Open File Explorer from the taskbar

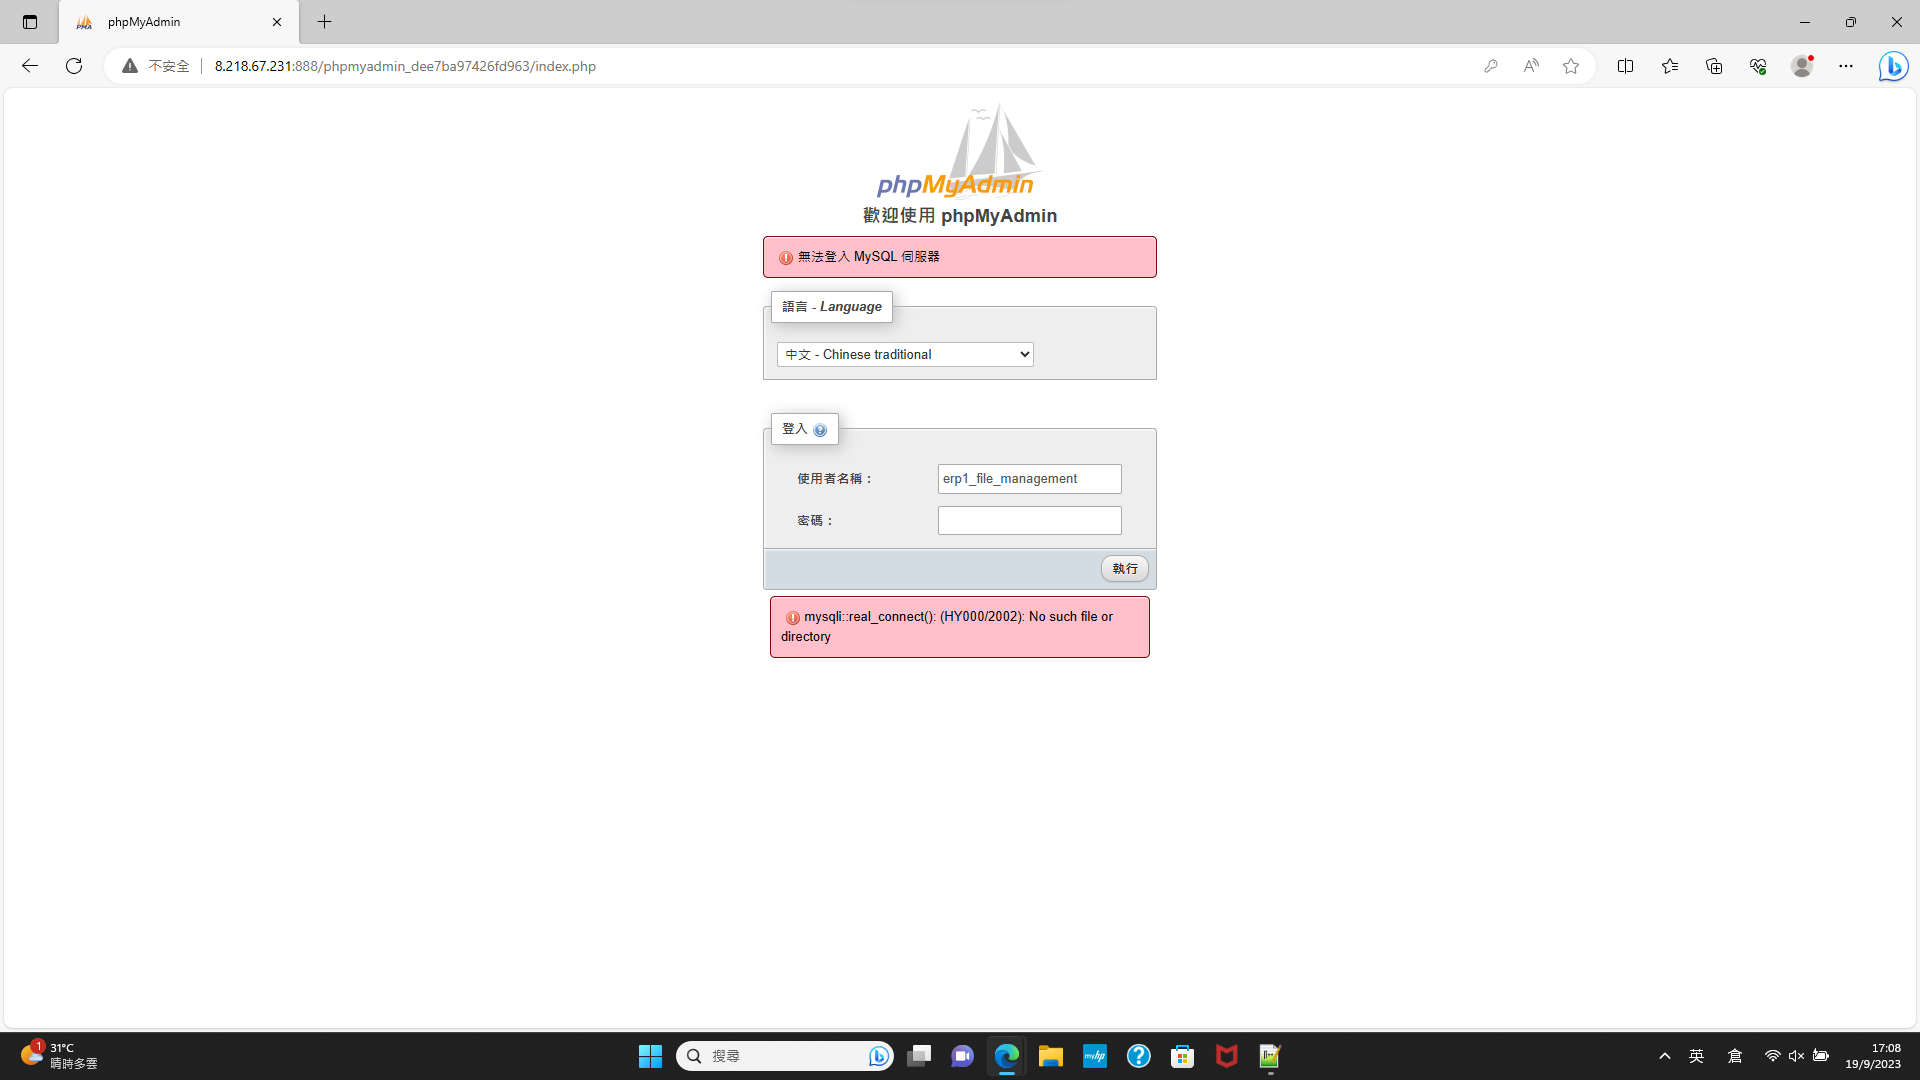(x=1050, y=1056)
